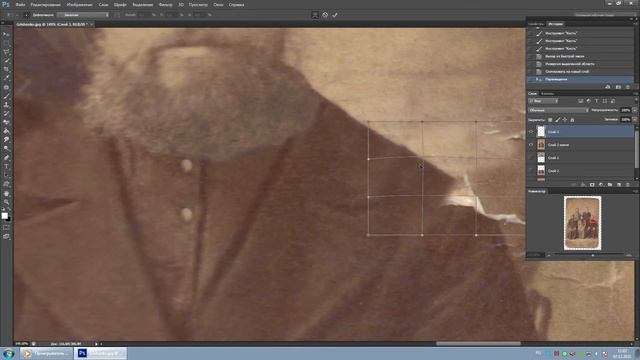Lock layer position
The image size is (640, 360).
565,120
